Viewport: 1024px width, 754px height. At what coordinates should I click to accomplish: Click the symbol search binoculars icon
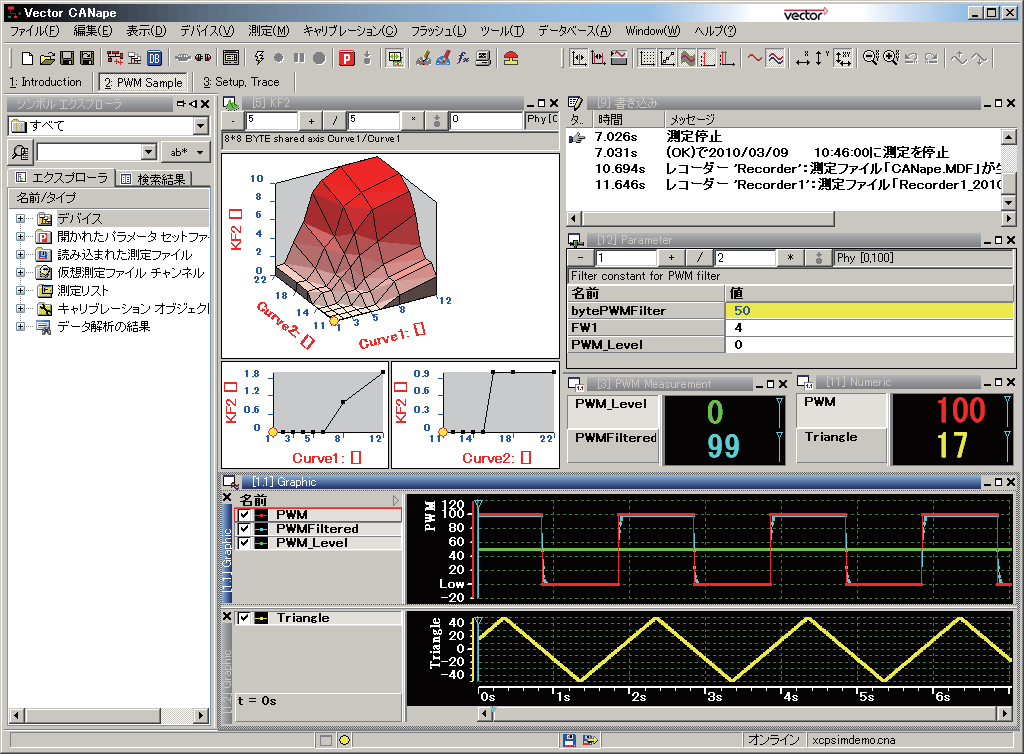click(19, 152)
